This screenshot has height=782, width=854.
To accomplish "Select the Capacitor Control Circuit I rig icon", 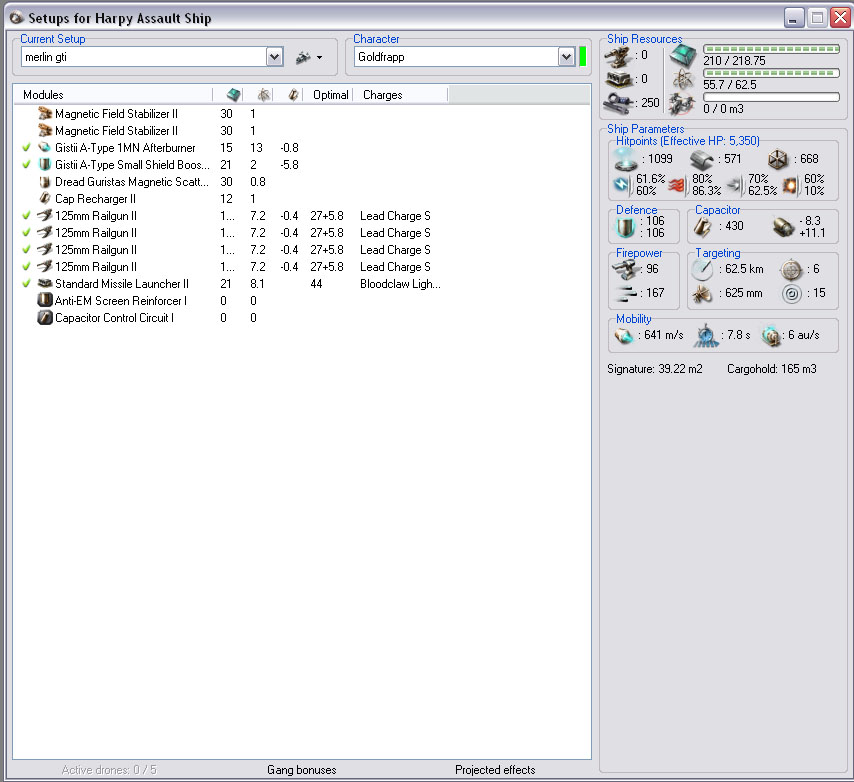I will point(45,317).
